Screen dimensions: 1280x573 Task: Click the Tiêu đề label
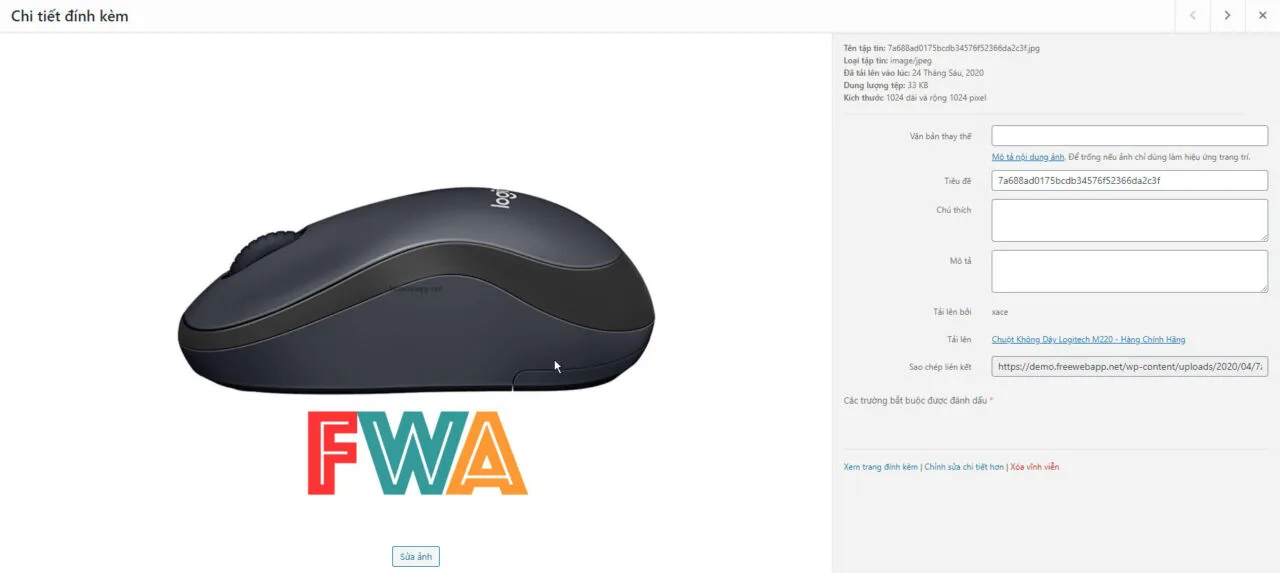[x=957, y=181]
